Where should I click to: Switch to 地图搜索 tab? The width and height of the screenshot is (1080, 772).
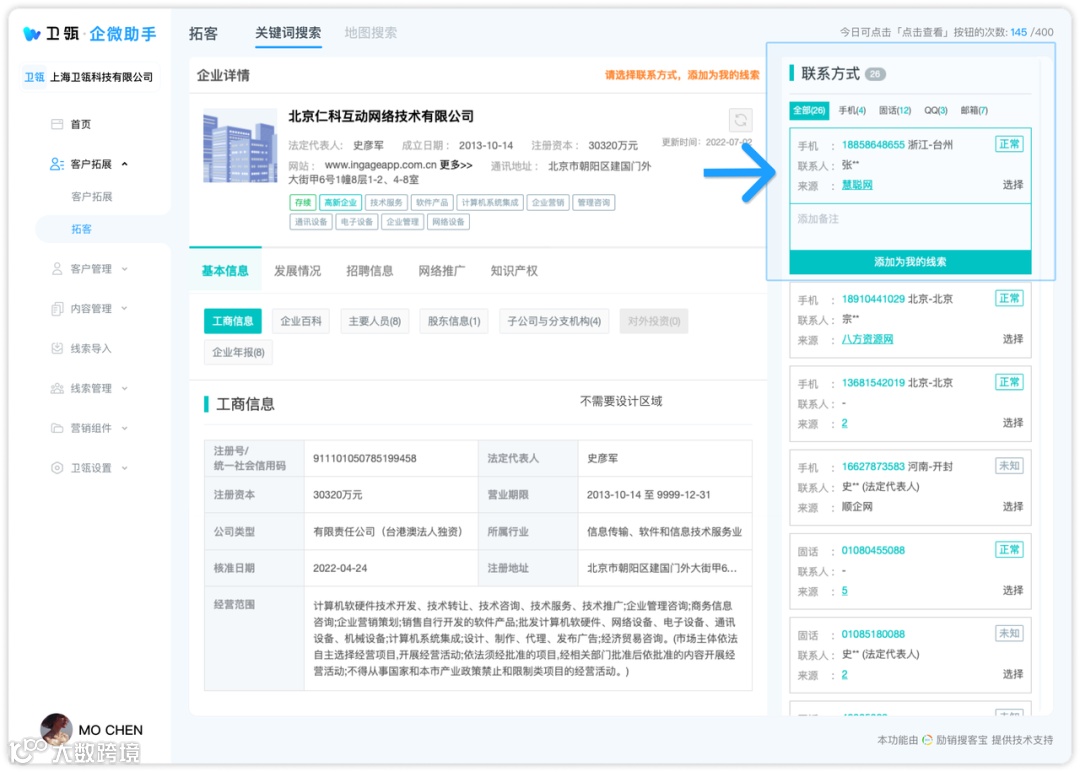371,33
